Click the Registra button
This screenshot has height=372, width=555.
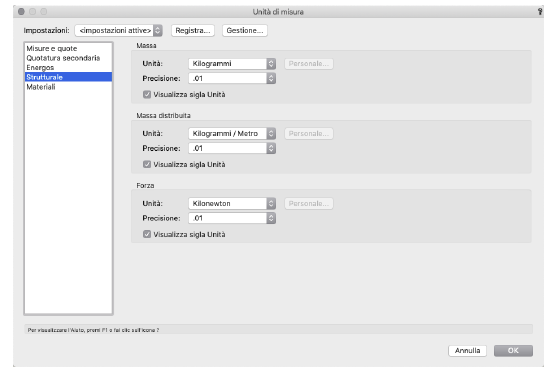(x=193, y=30)
